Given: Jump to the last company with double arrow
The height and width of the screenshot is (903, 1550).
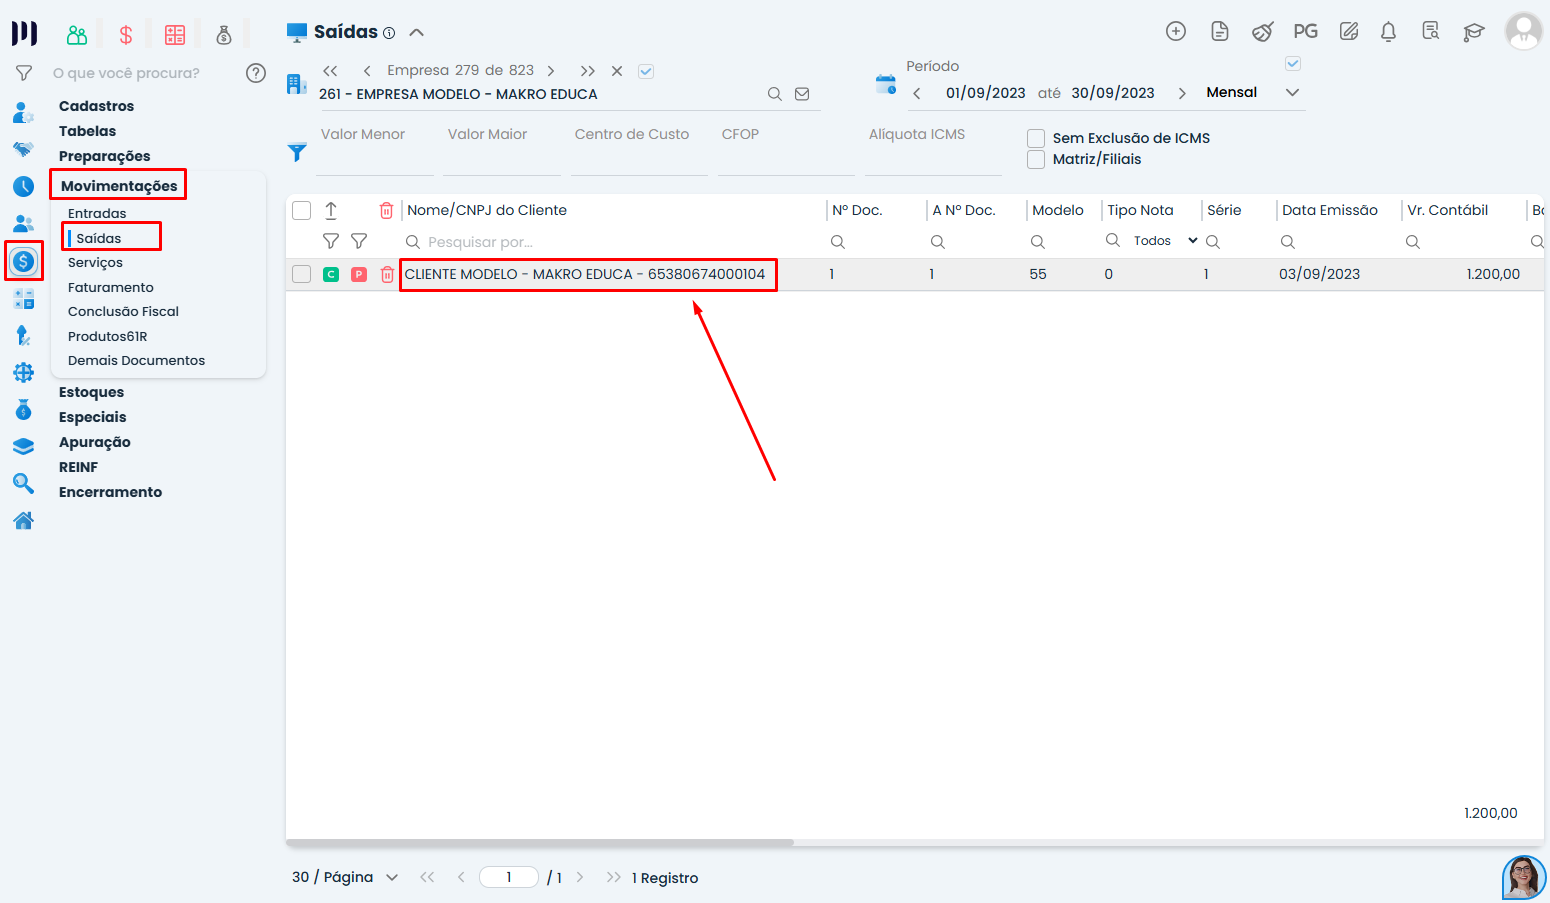Looking at the screenshot, I should tap(588, 71).
